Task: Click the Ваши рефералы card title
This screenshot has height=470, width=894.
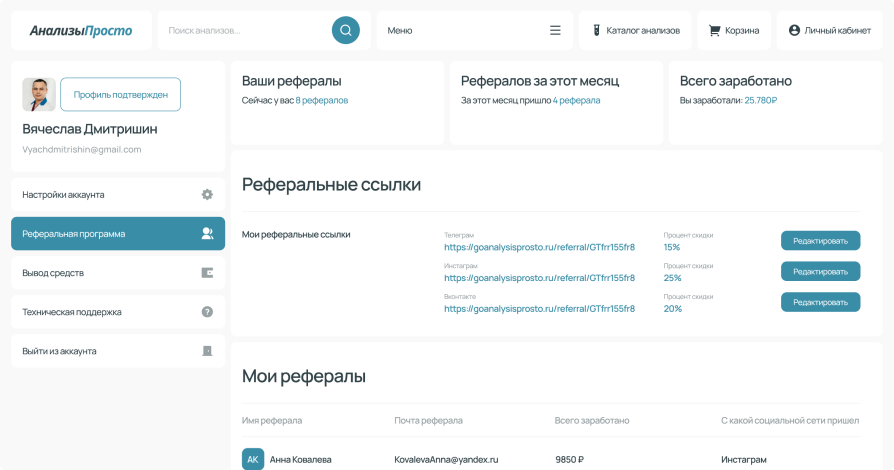Action: pyautogui.click(x=291, y=81)
